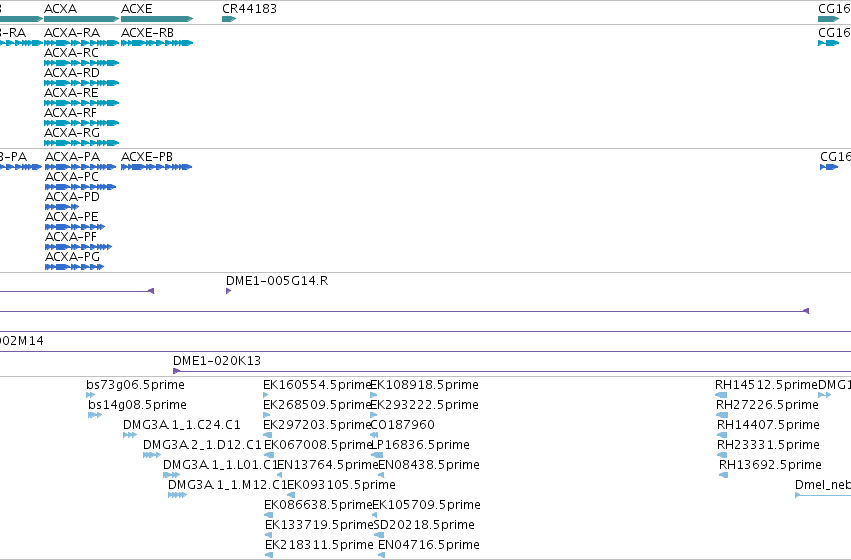Select the ACXA-RD transcript

pos(81,83)
